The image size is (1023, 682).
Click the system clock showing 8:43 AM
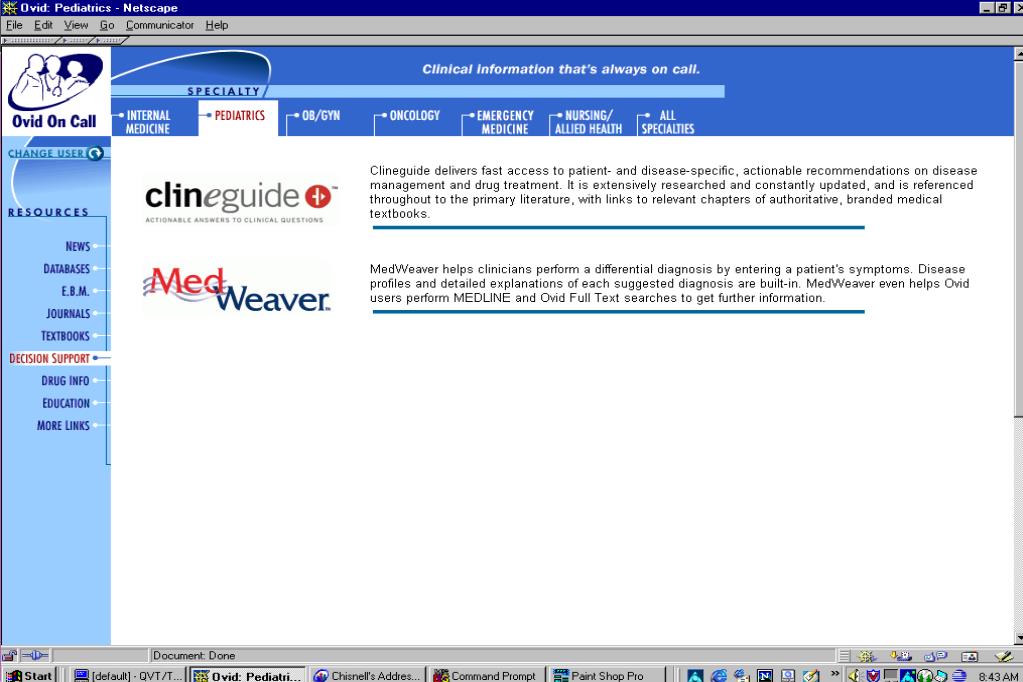[998, 677]
